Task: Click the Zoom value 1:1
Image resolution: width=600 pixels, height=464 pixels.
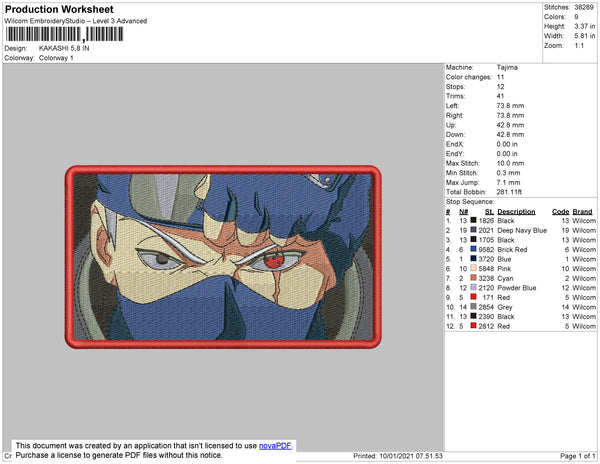Action: (579, 46)
